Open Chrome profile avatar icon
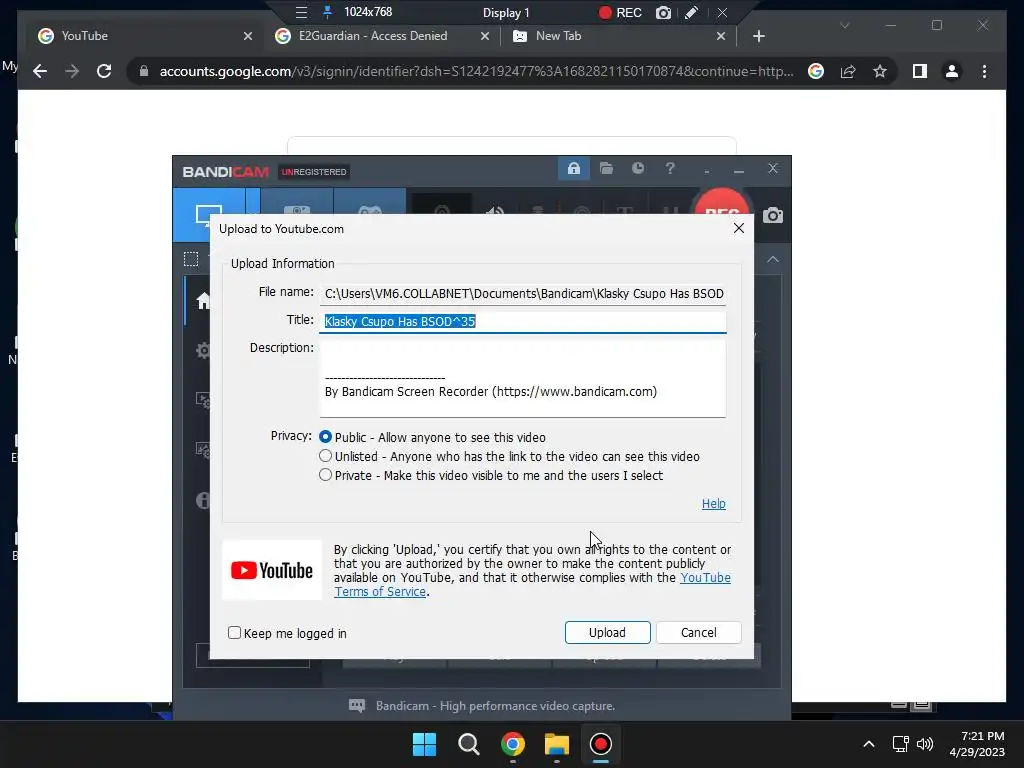Viewport: 1024px width, 768px height. click(x=952, y=71)
